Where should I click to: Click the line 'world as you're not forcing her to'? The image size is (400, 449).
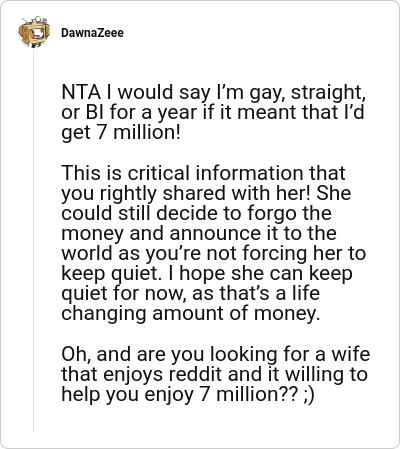tap(214, 253)
